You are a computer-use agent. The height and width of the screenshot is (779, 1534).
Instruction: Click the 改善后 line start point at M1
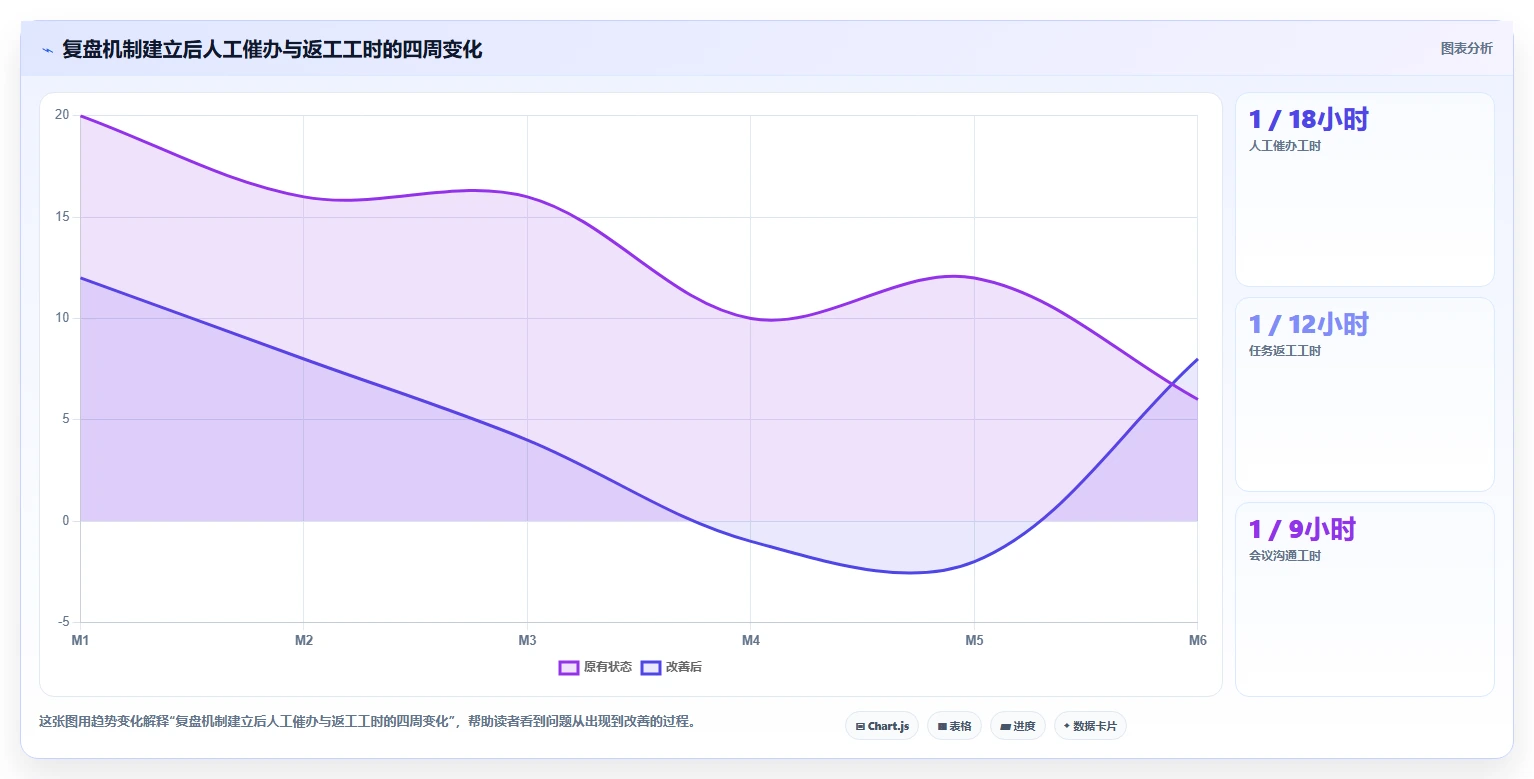(80, 278)
